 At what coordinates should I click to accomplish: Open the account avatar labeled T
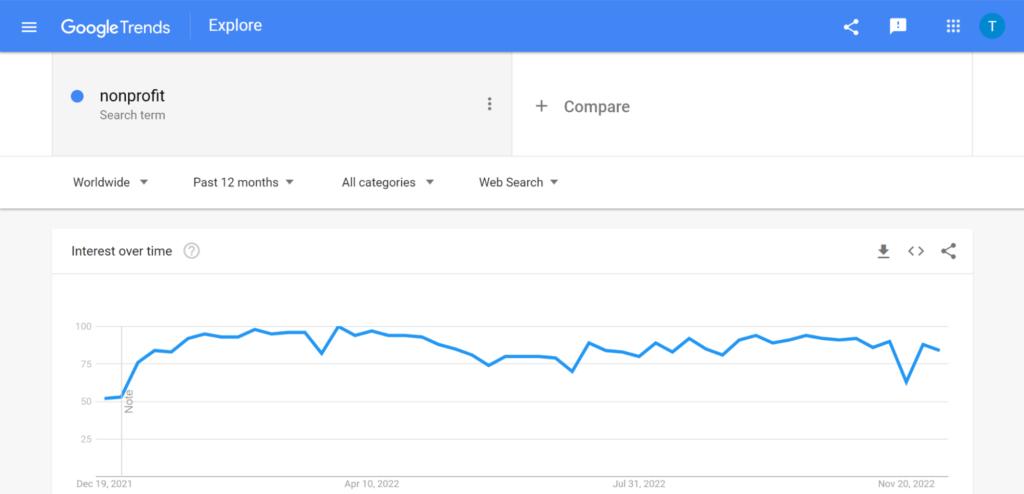991,26
